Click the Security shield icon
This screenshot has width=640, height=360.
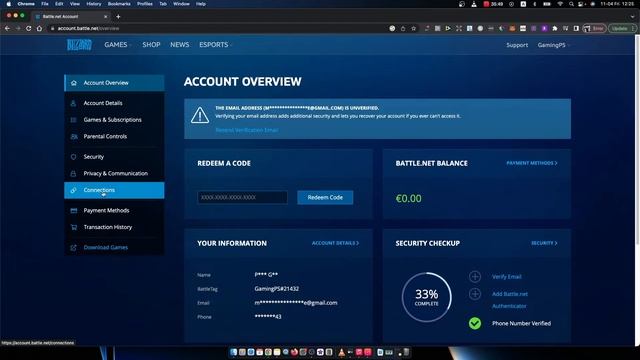pos(73,157)
